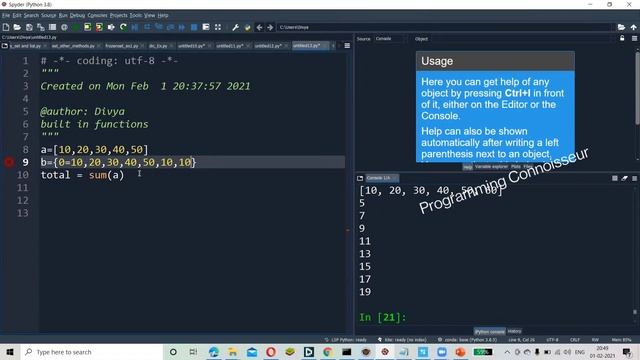Click the Windows Start button

point(10,352)
